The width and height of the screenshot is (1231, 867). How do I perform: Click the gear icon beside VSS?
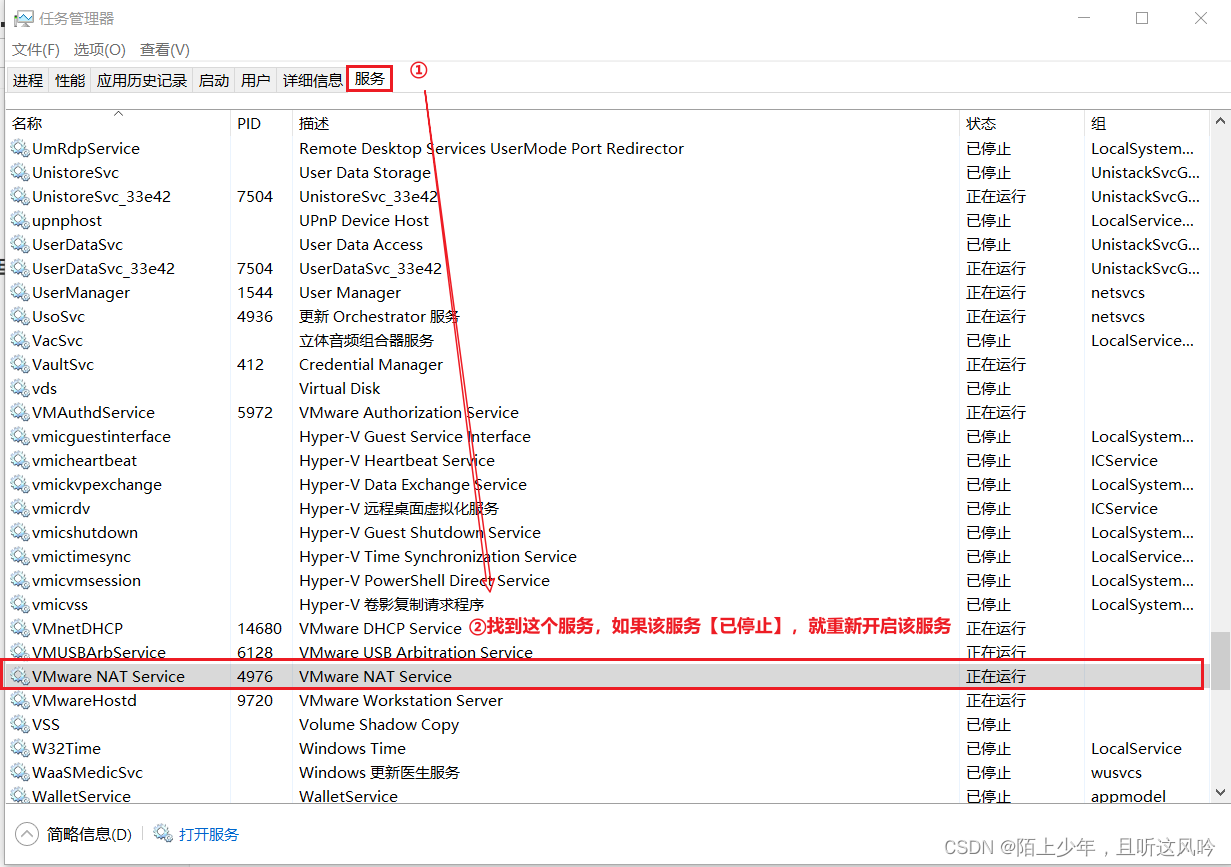click(x=20, y=724)
